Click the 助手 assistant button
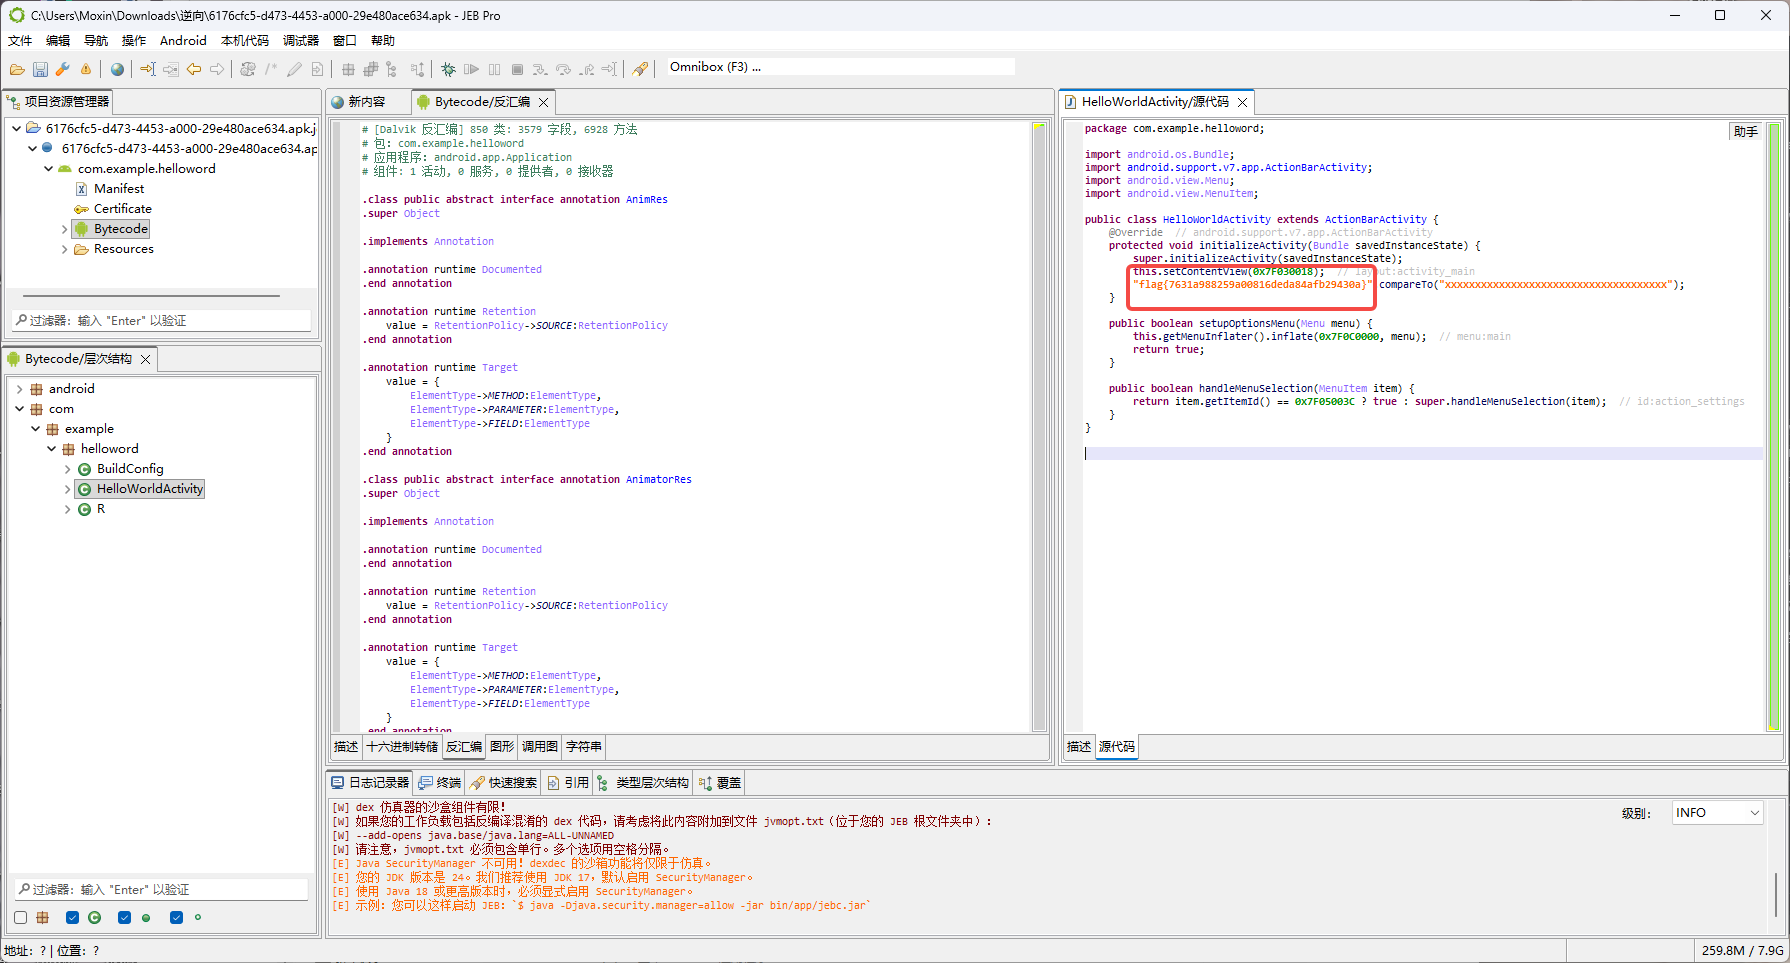 pos(1745,132)
